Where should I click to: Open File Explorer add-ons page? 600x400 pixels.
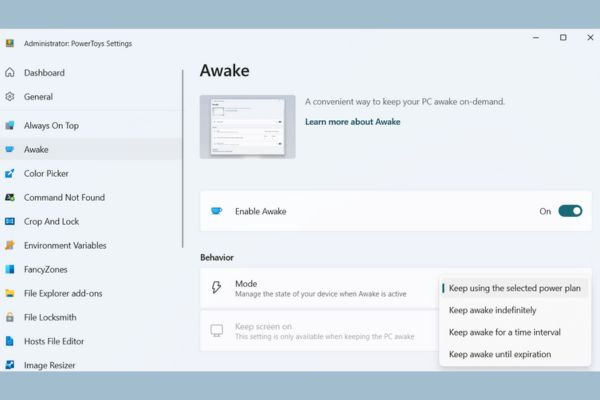click(90, 293)
